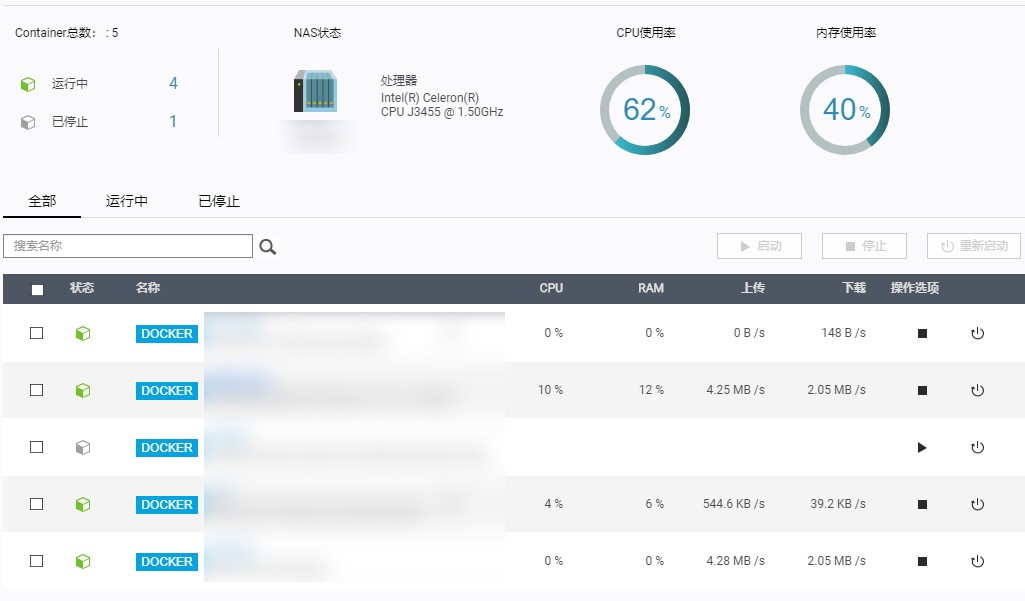Toggle the select-all checkbox in the table header
This screenshot has height=601, width=1025.
[37, 290]
